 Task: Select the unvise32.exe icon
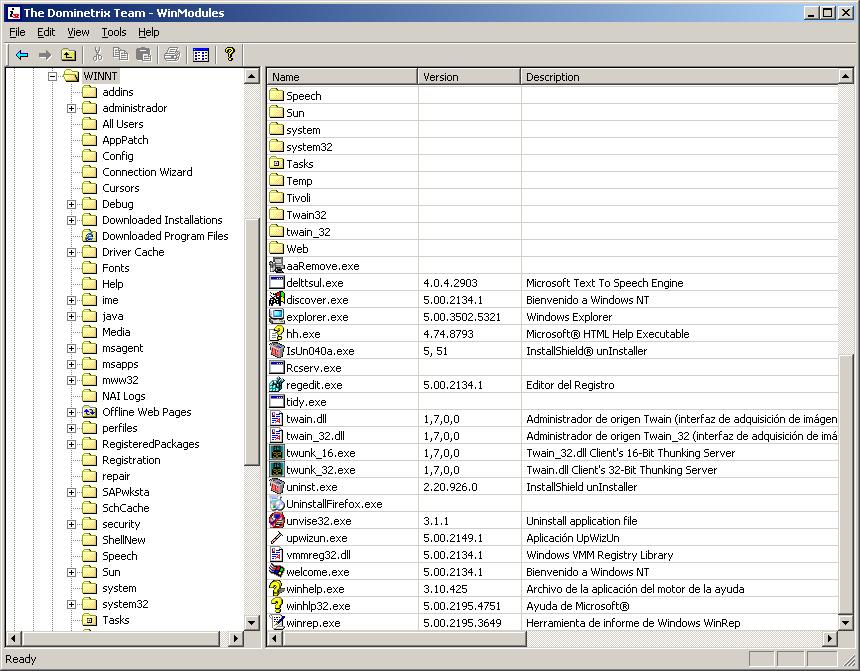pos(276,521)
